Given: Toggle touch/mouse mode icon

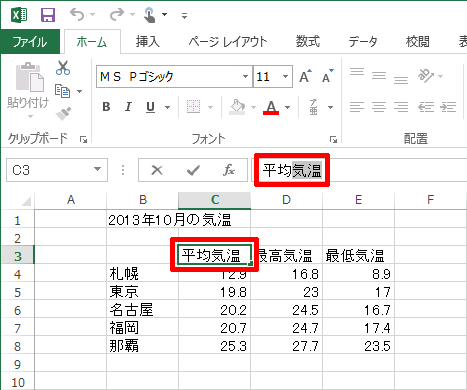Looking at the screenshot, I should (x=149, y=15).
